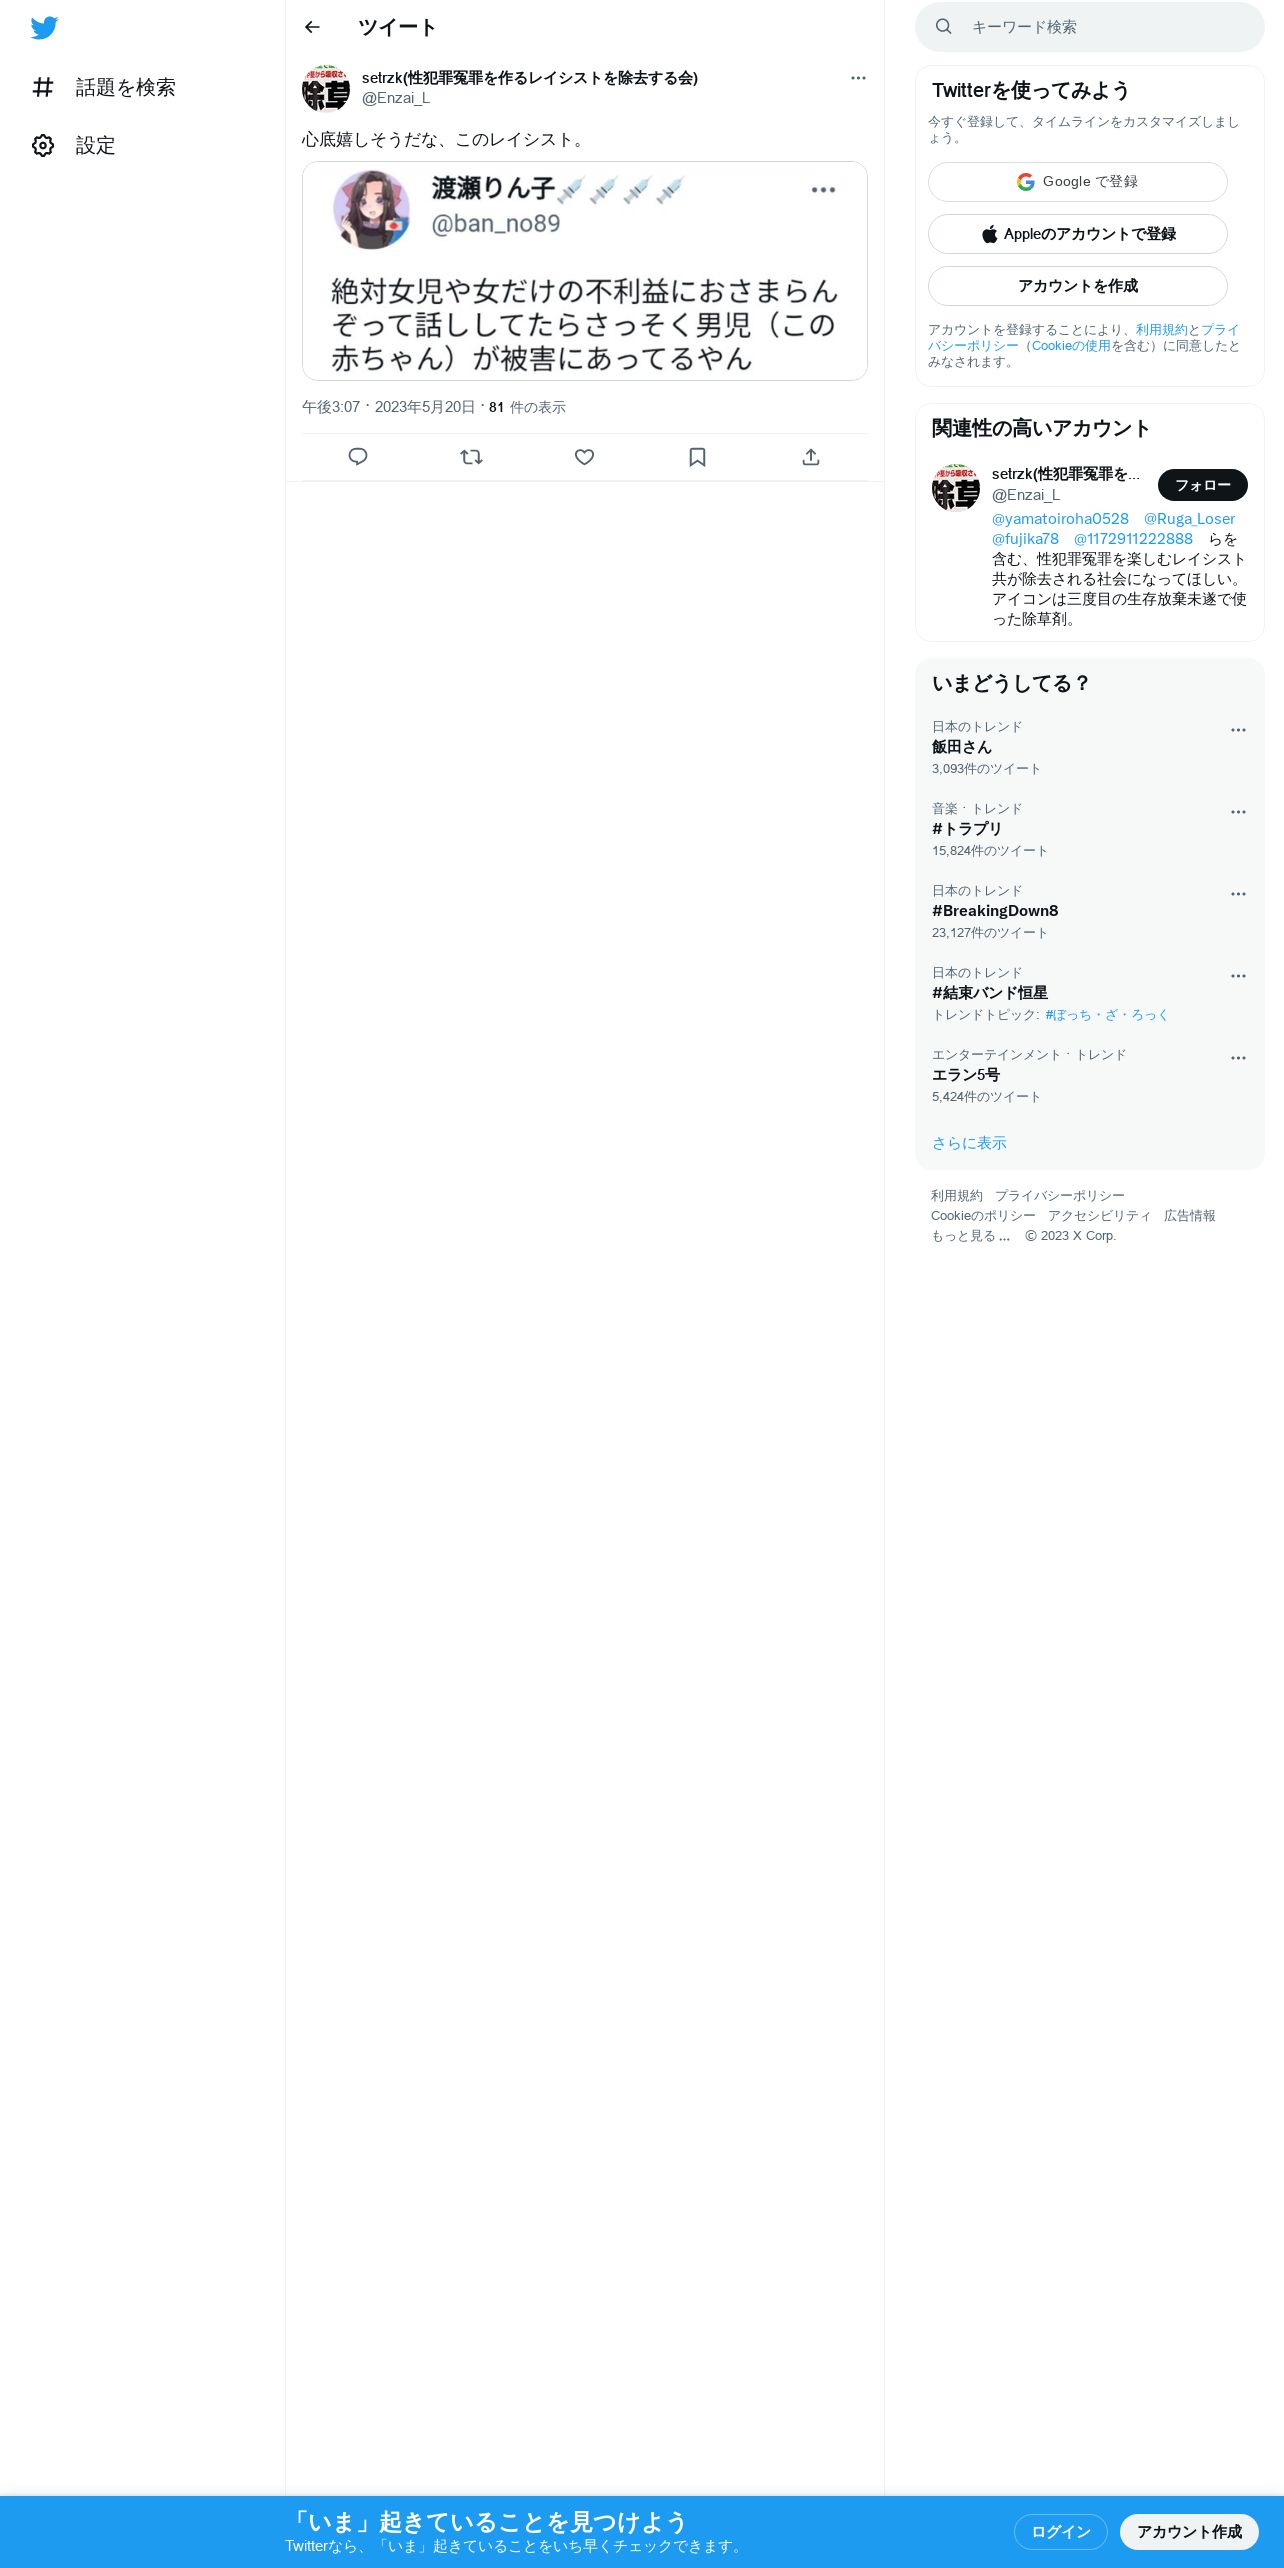The image size is (1284, 2568).
Task: Focus the キーワード検索 search field
Action: [1090, 27]
